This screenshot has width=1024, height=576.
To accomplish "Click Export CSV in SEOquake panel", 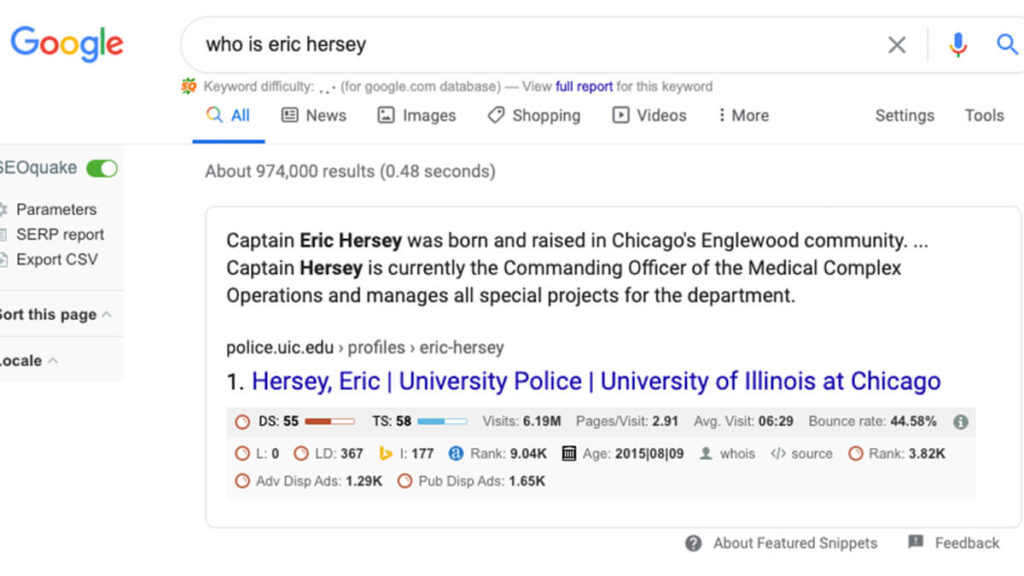I will coord(56,259).
